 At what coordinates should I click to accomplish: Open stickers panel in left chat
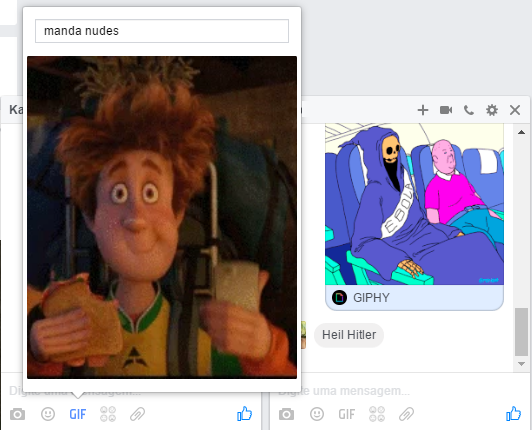pos(108,414)
